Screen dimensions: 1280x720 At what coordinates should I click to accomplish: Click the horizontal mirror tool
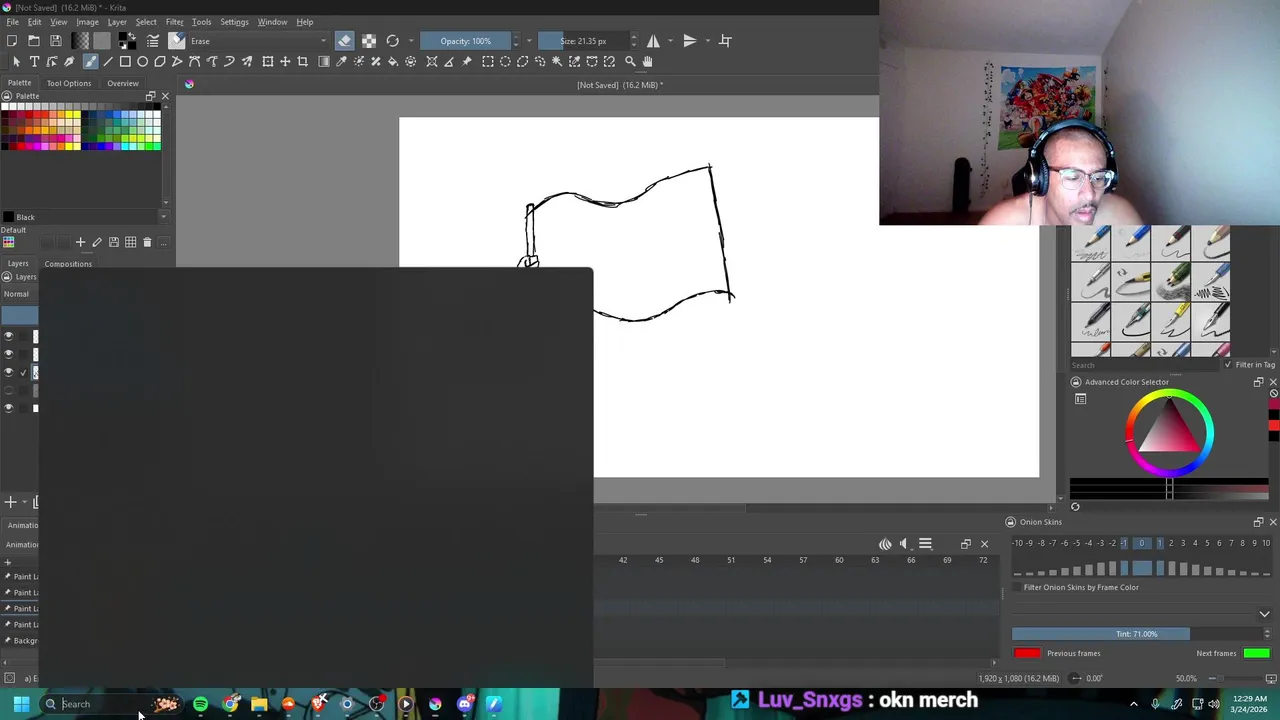653,41
